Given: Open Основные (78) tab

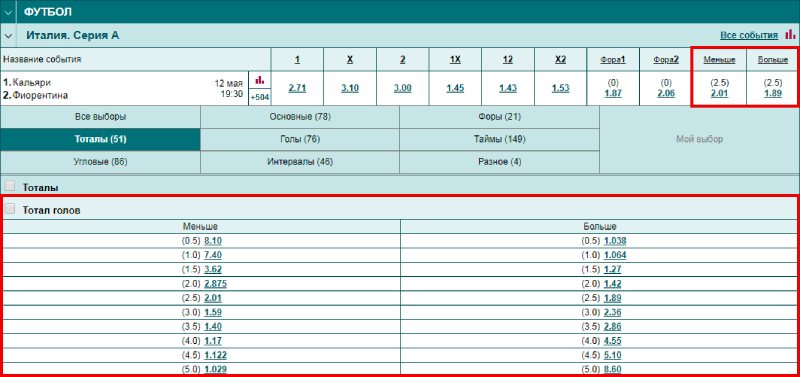Looking at the screenshot, I should click(x=300, y=117).
